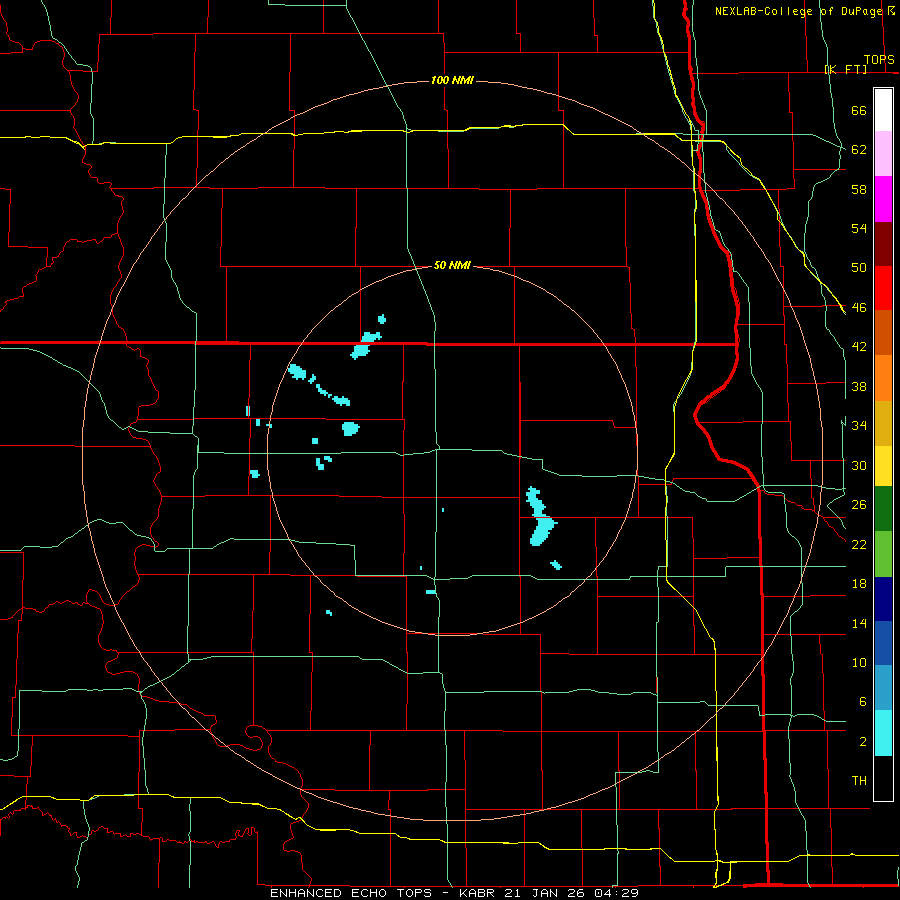Click the 10 legend scale value

pos(859,662)
